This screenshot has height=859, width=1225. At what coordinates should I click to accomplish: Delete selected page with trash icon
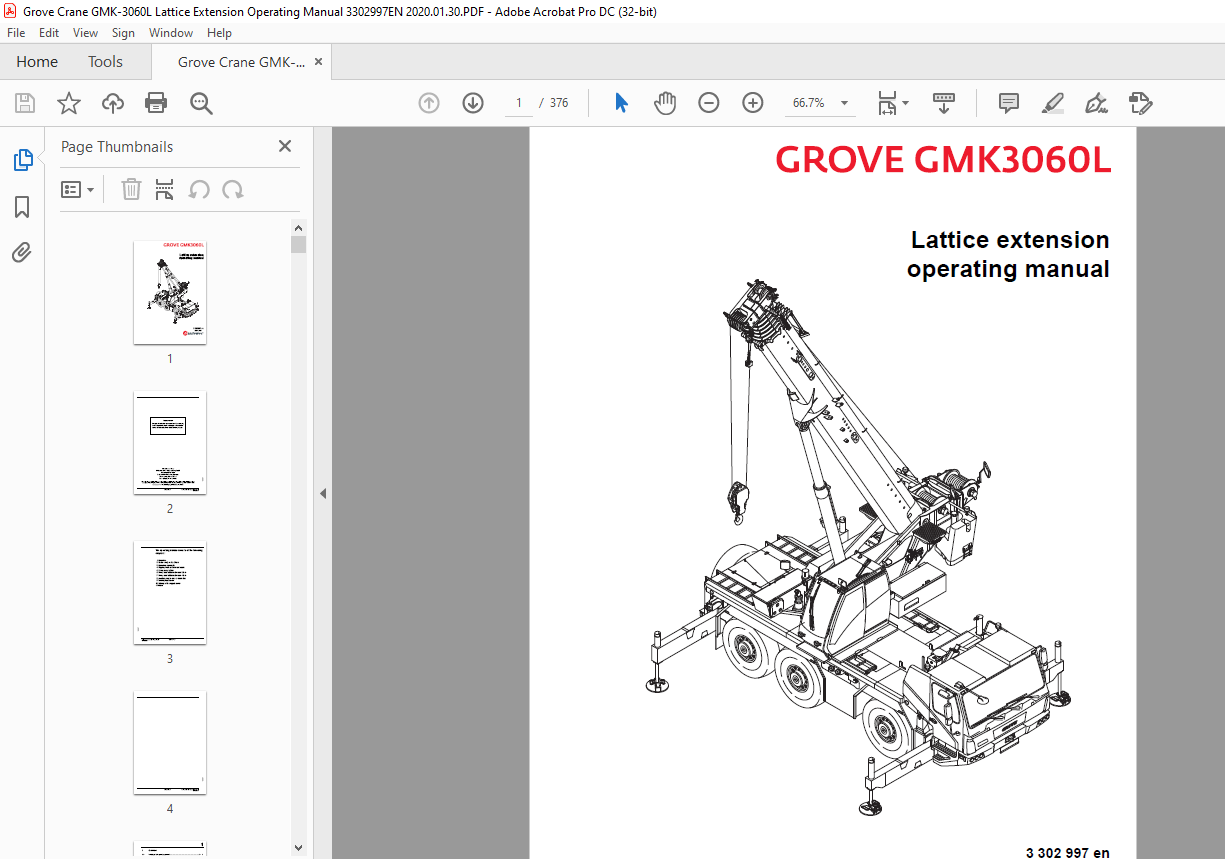pyautogui.click(x=131, y=189)
